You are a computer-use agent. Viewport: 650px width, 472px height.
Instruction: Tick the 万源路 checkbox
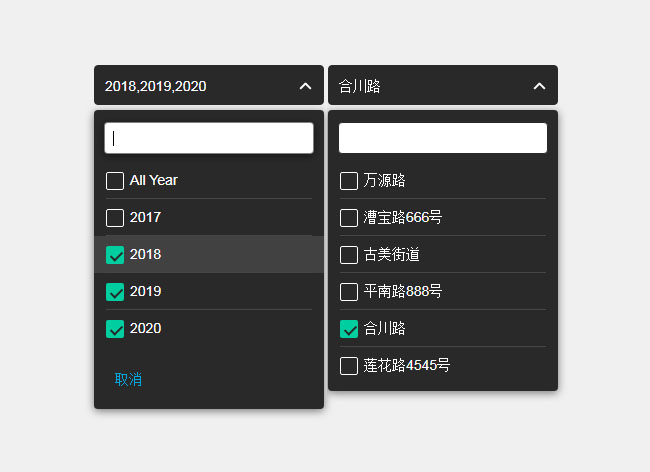tap(349, 181)
